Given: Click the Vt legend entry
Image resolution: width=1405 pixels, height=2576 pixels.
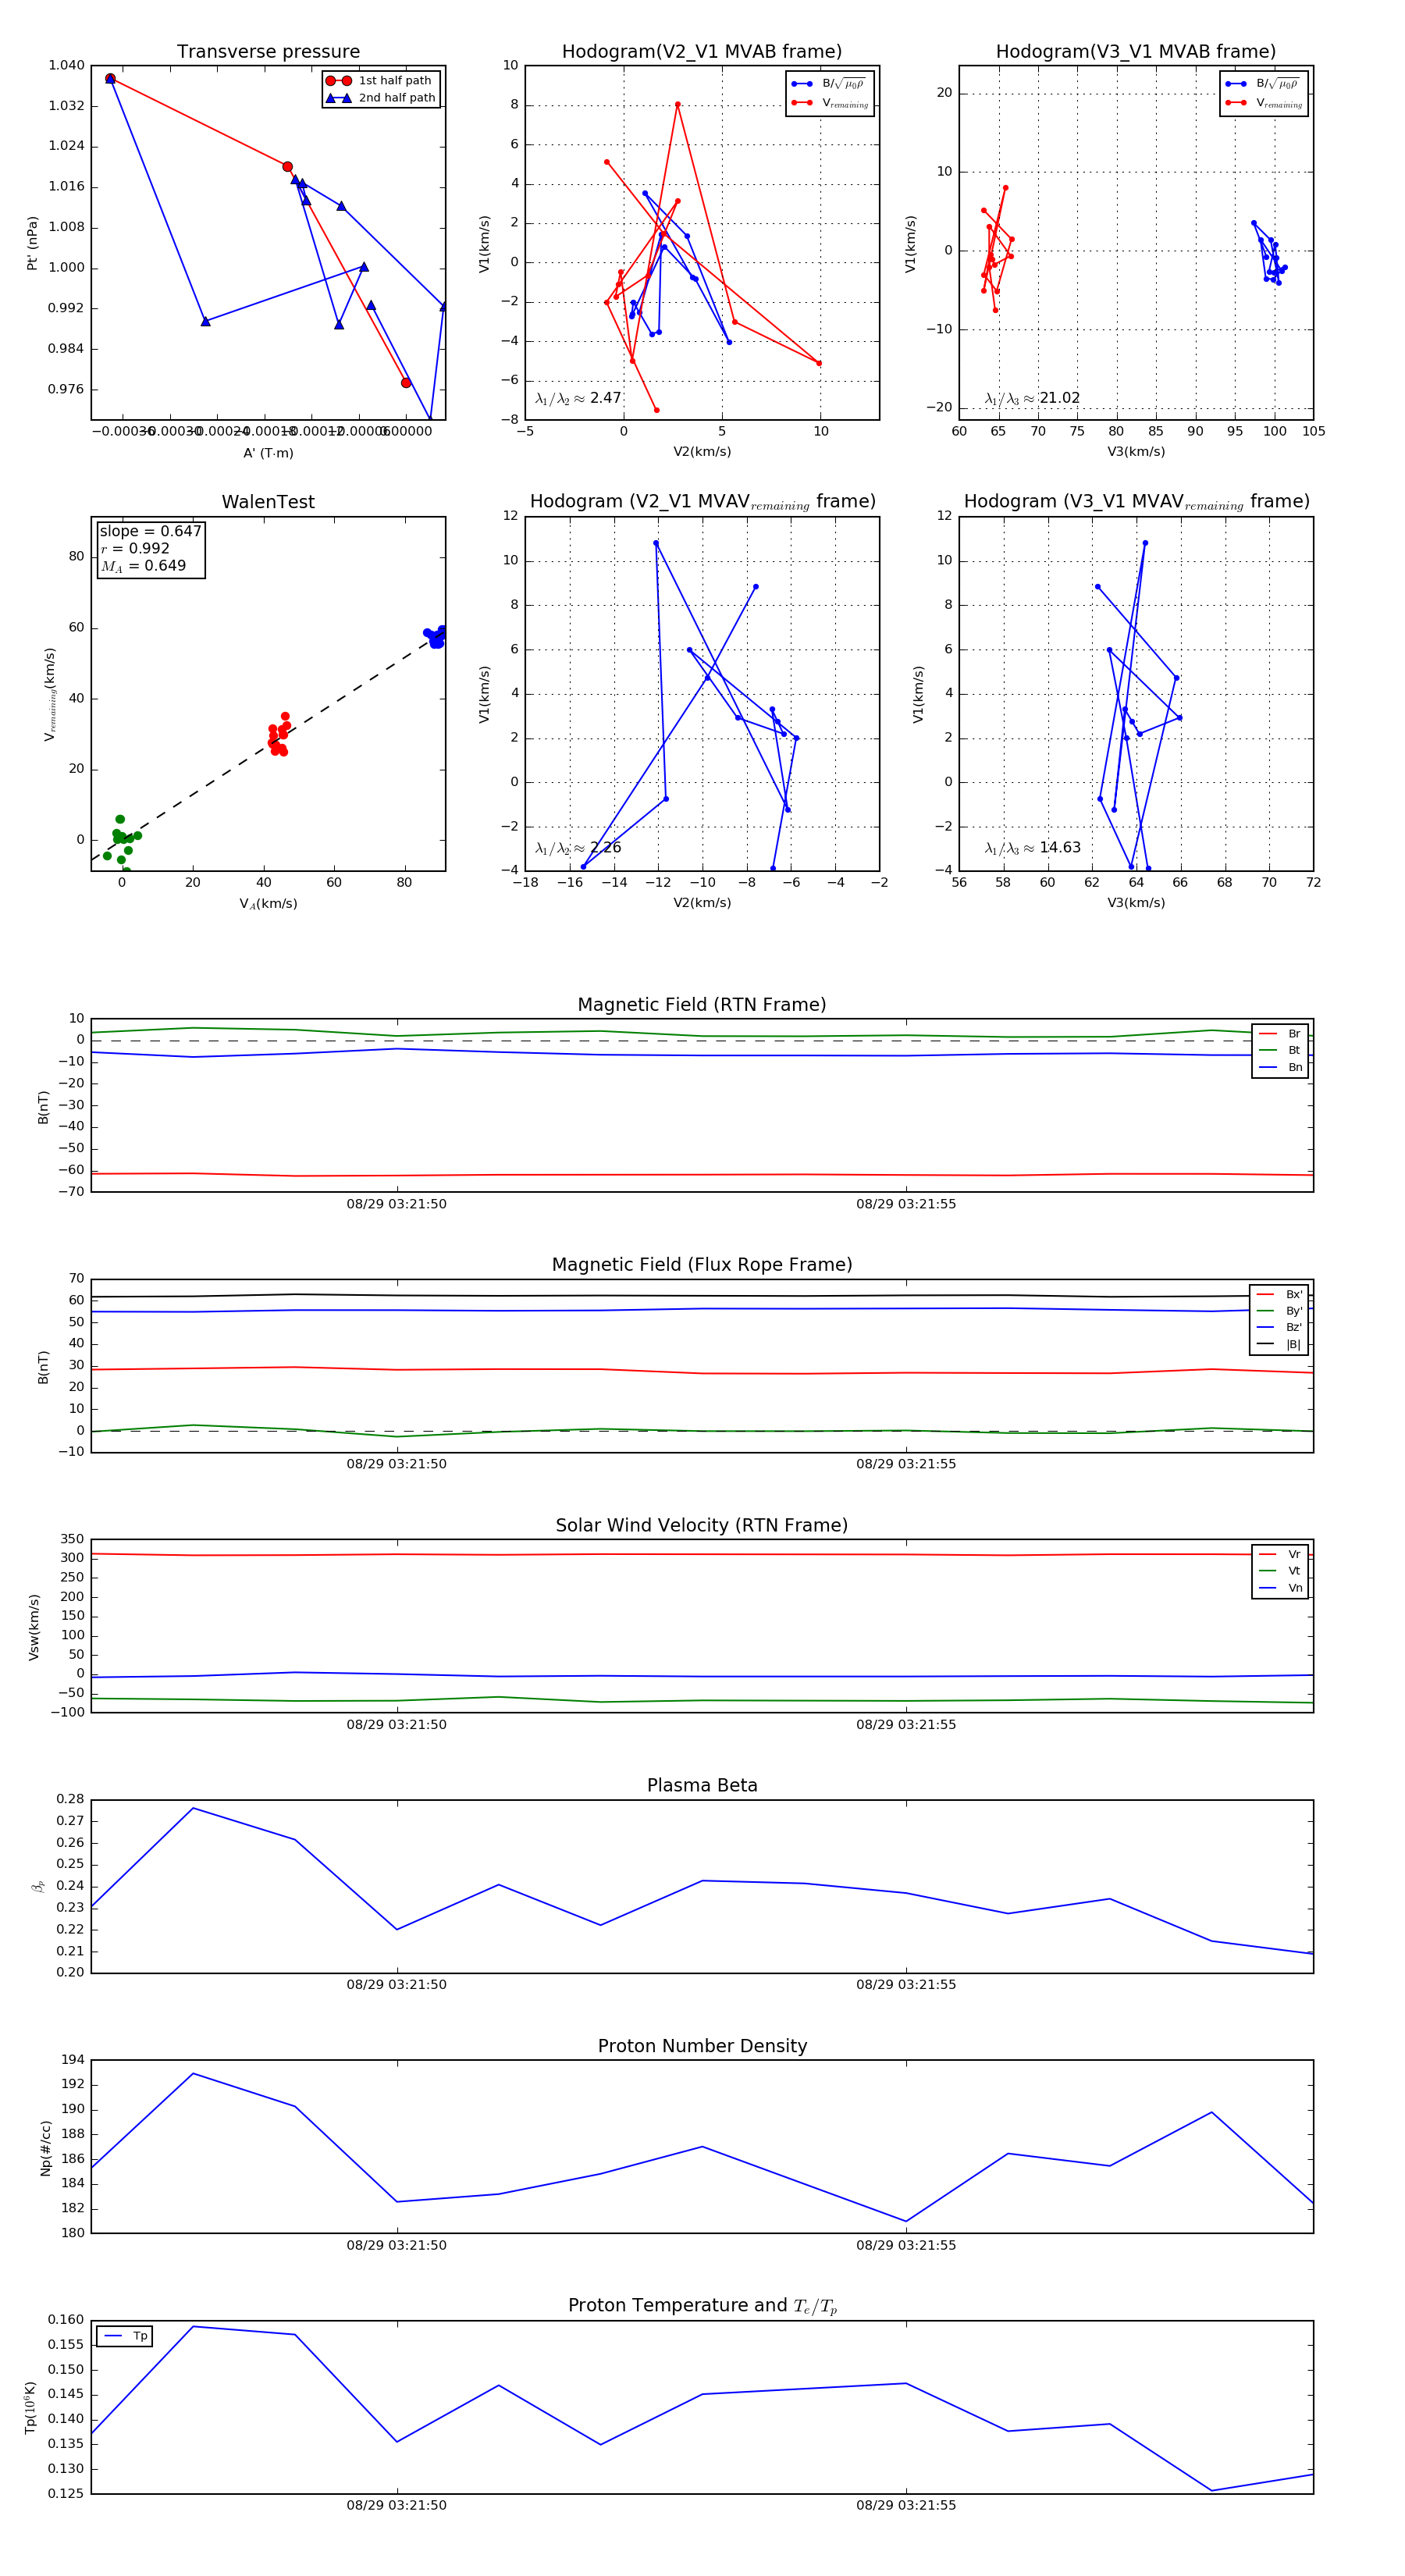Looking at the screenshot, I should click(x=1281, y=1571).
